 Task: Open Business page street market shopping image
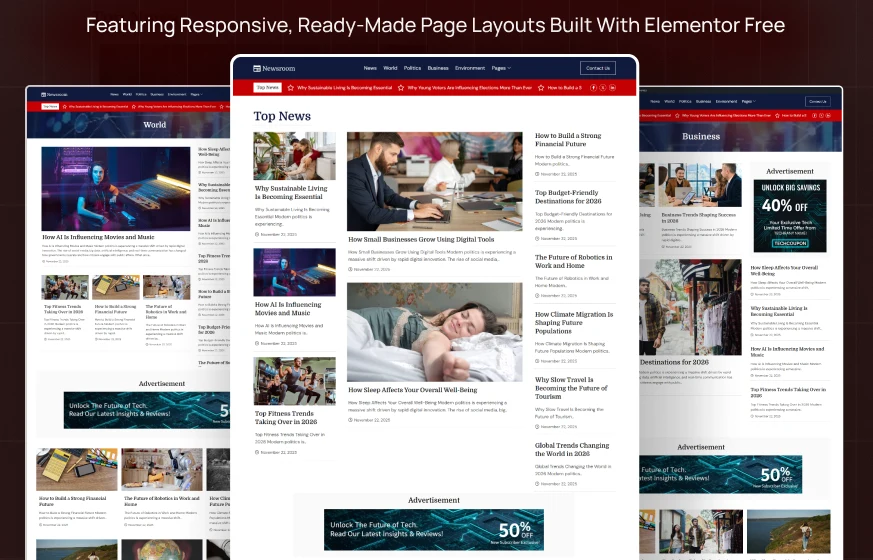(690, 307)
